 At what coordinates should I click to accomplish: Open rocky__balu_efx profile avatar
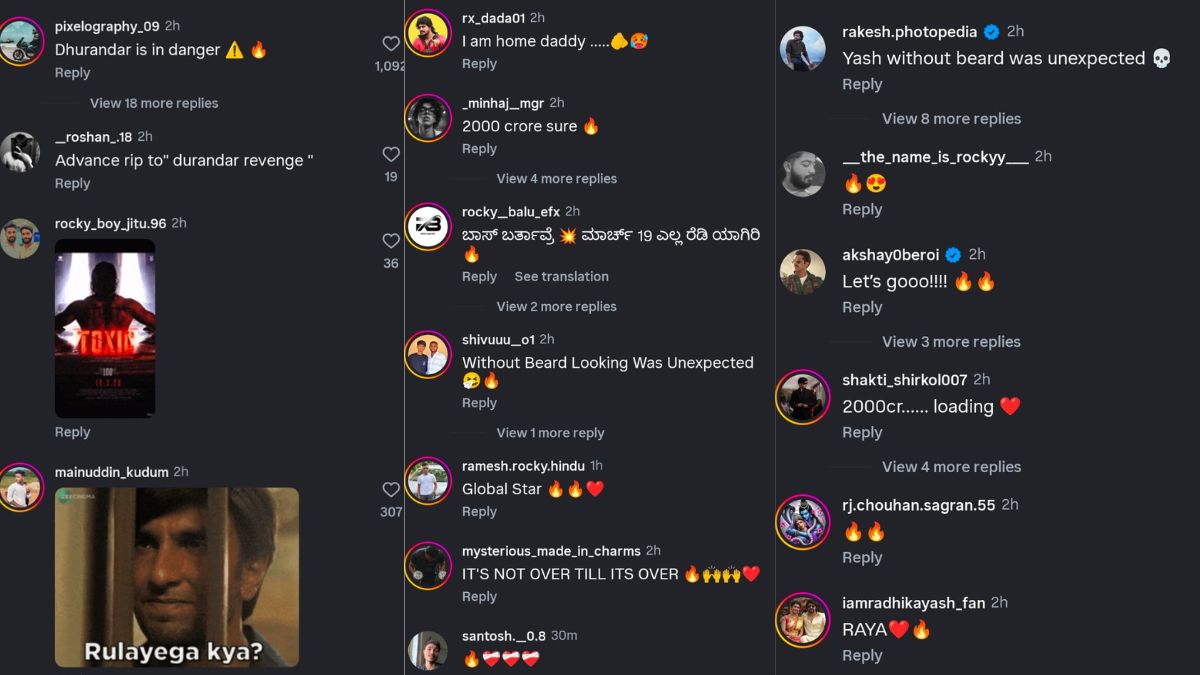(x=428, y=227)
